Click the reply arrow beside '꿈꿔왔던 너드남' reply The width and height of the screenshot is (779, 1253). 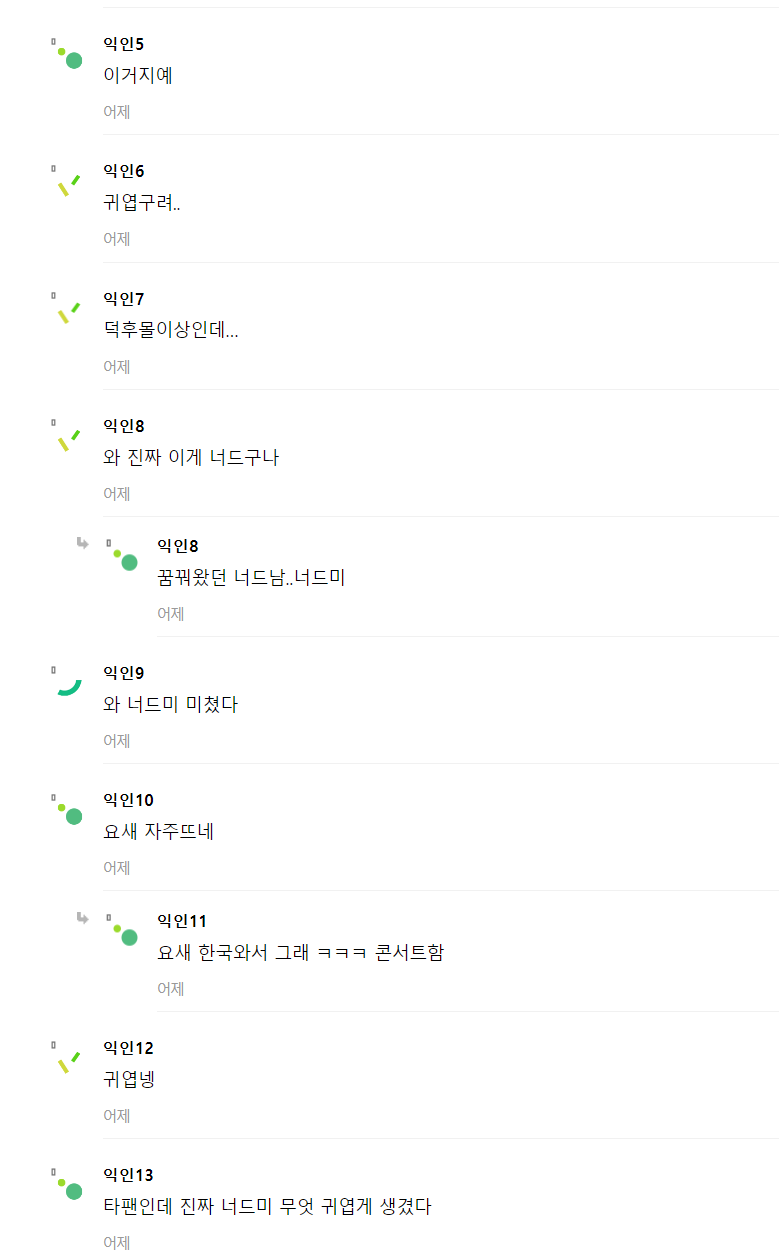(x=83, y=543)
